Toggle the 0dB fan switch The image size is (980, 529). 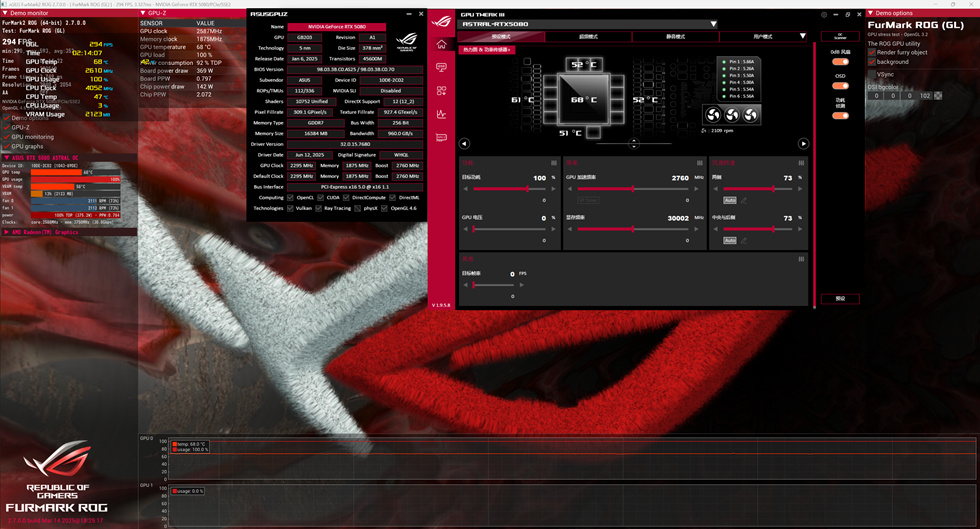click(x=841, y=62)
